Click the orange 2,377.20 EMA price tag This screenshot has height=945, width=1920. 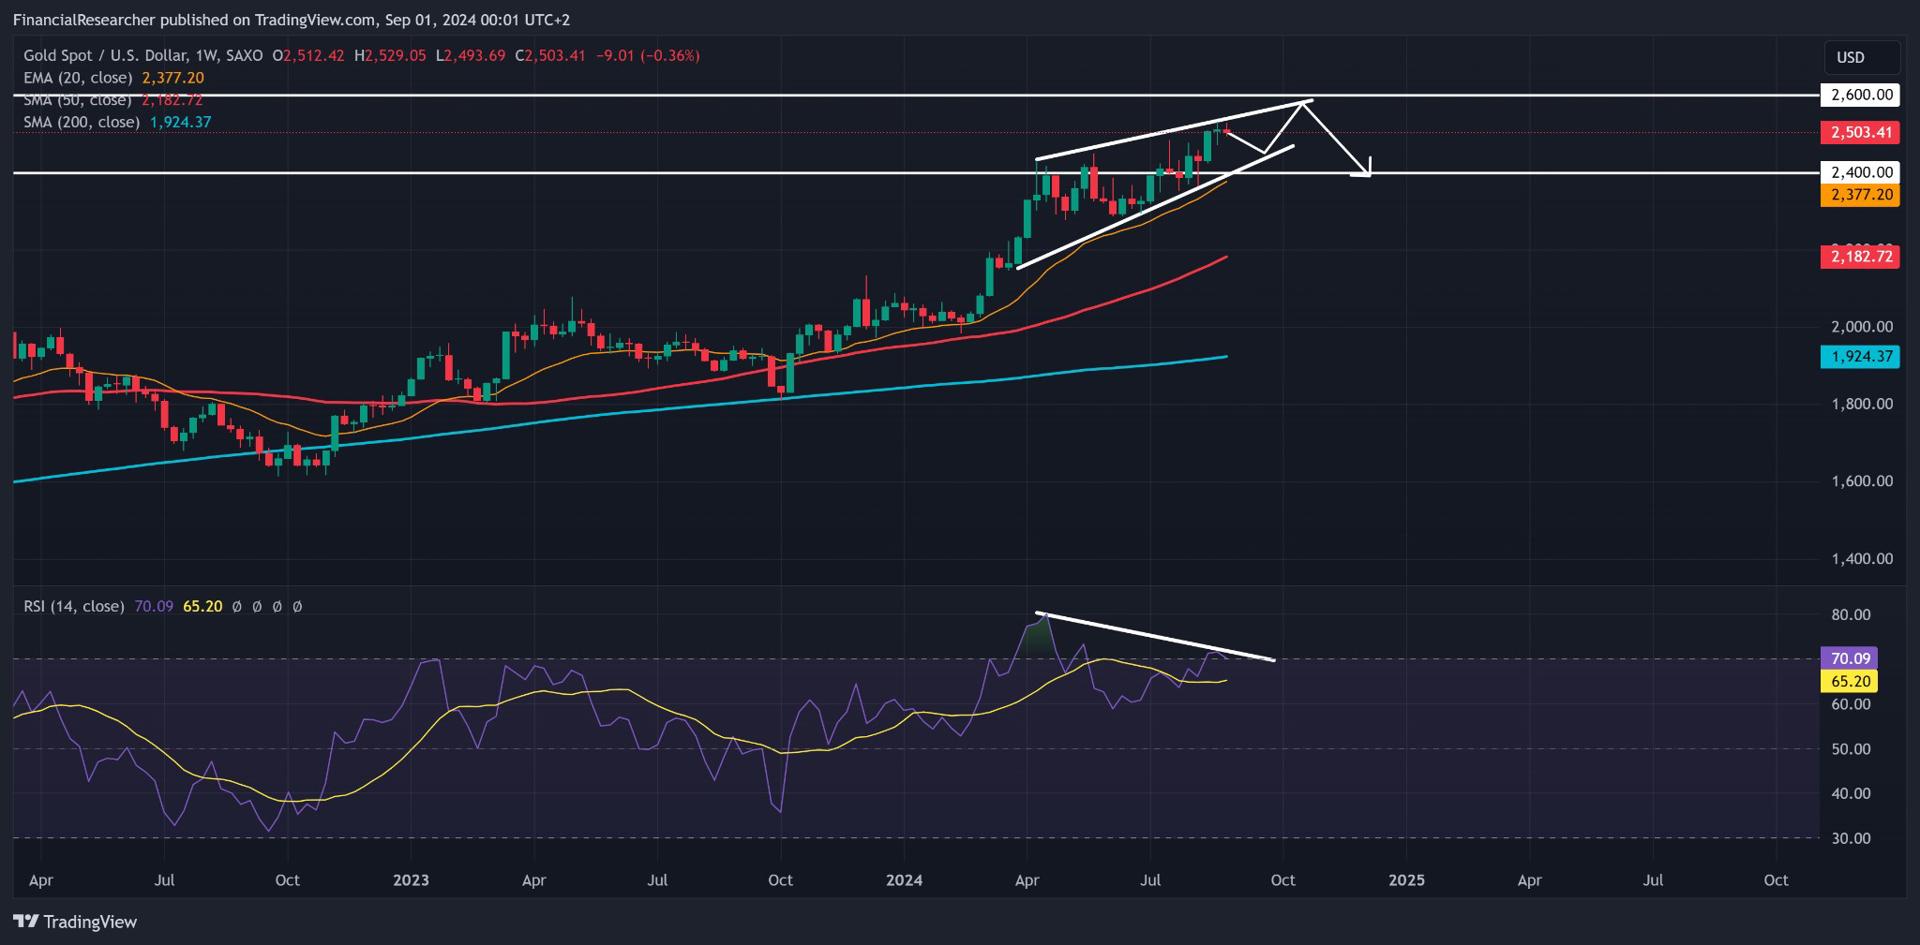1861,196
